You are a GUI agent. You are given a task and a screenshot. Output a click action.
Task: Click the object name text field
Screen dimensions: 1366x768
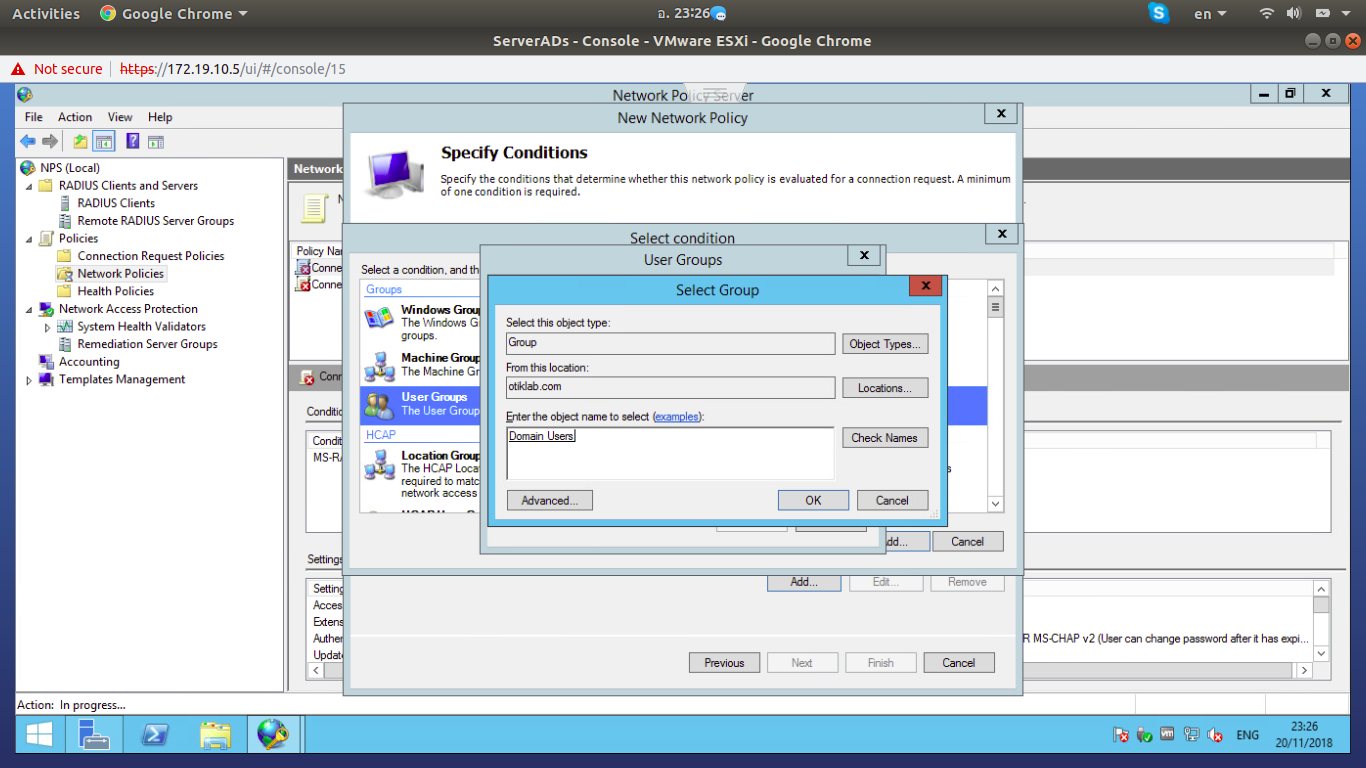tap(670, 454)
